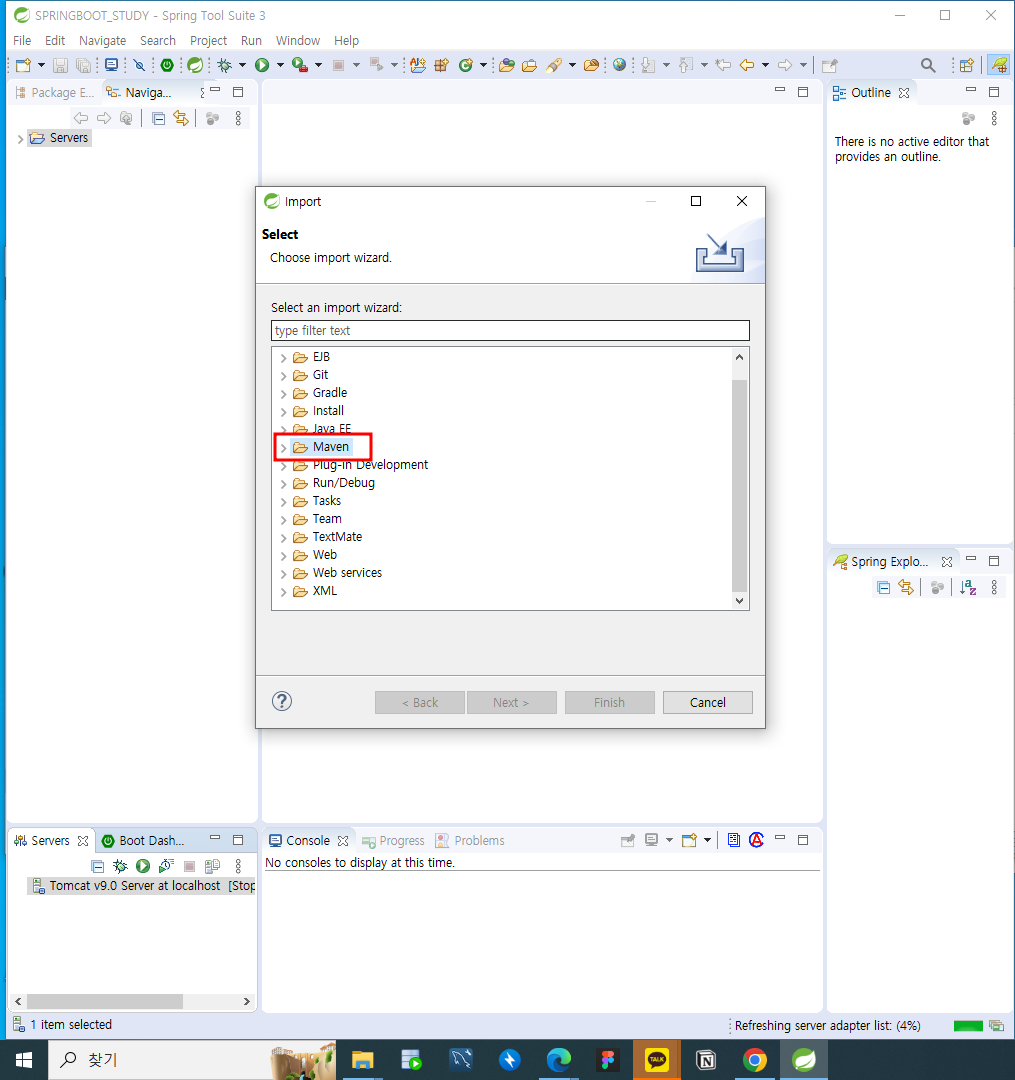Switch to the Progress tab
Screen dimensions: 1015x1080
coord(393,840)
